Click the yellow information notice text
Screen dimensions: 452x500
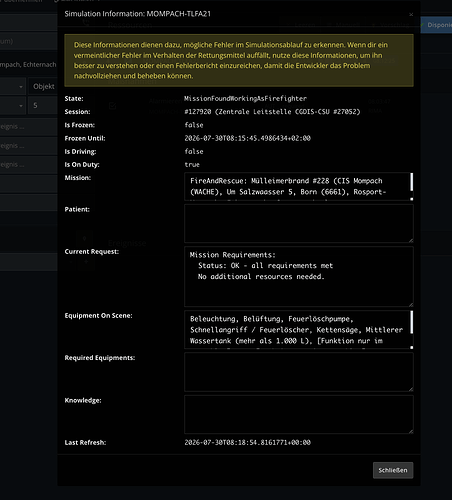click(x=230, y=60)
